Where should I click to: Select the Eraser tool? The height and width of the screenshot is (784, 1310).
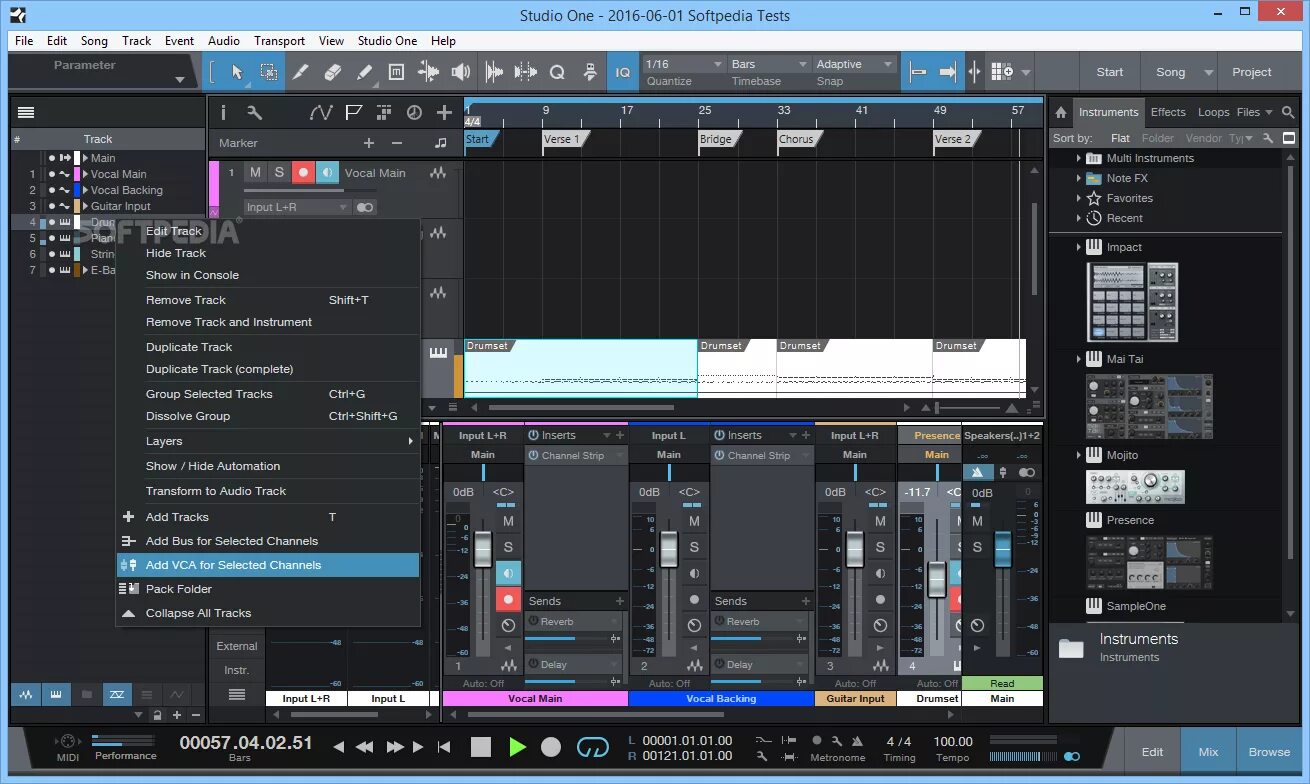333,72
